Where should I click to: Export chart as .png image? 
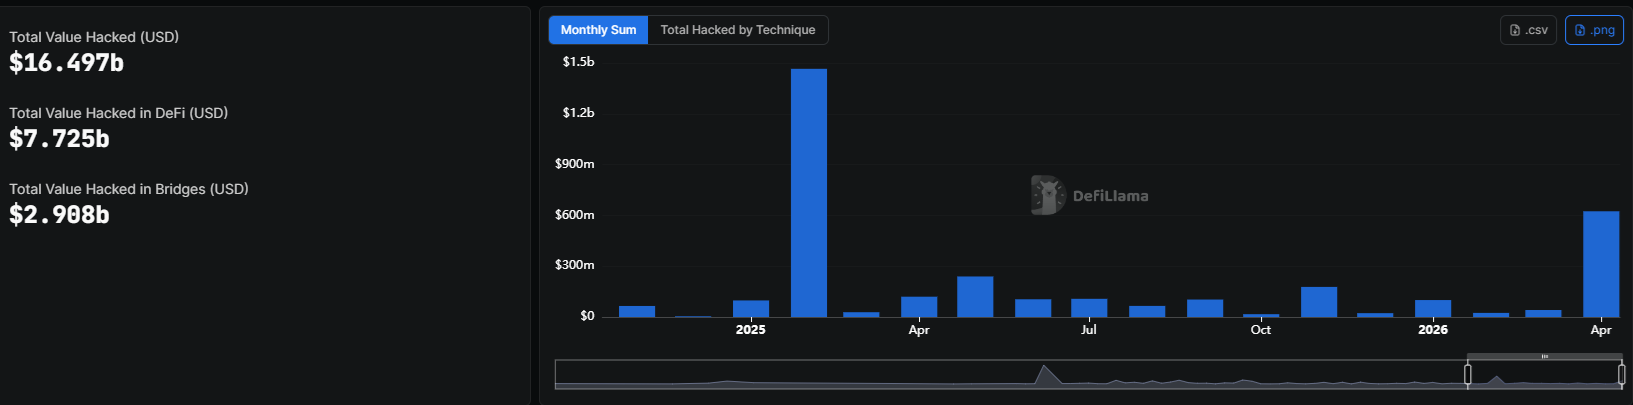tap(1594, 30)
